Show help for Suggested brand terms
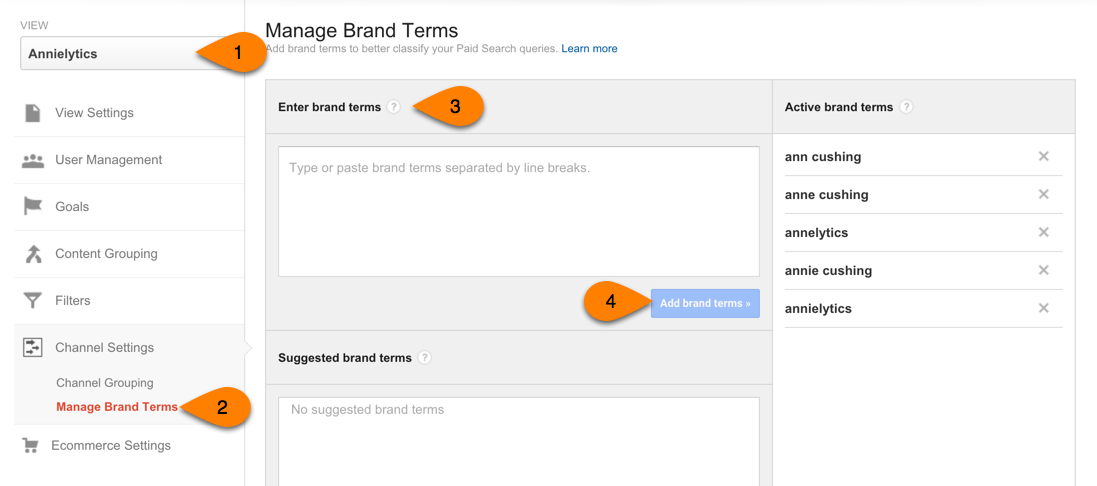The height and width of the screenshot is (486, 1097). coord(425,358)
